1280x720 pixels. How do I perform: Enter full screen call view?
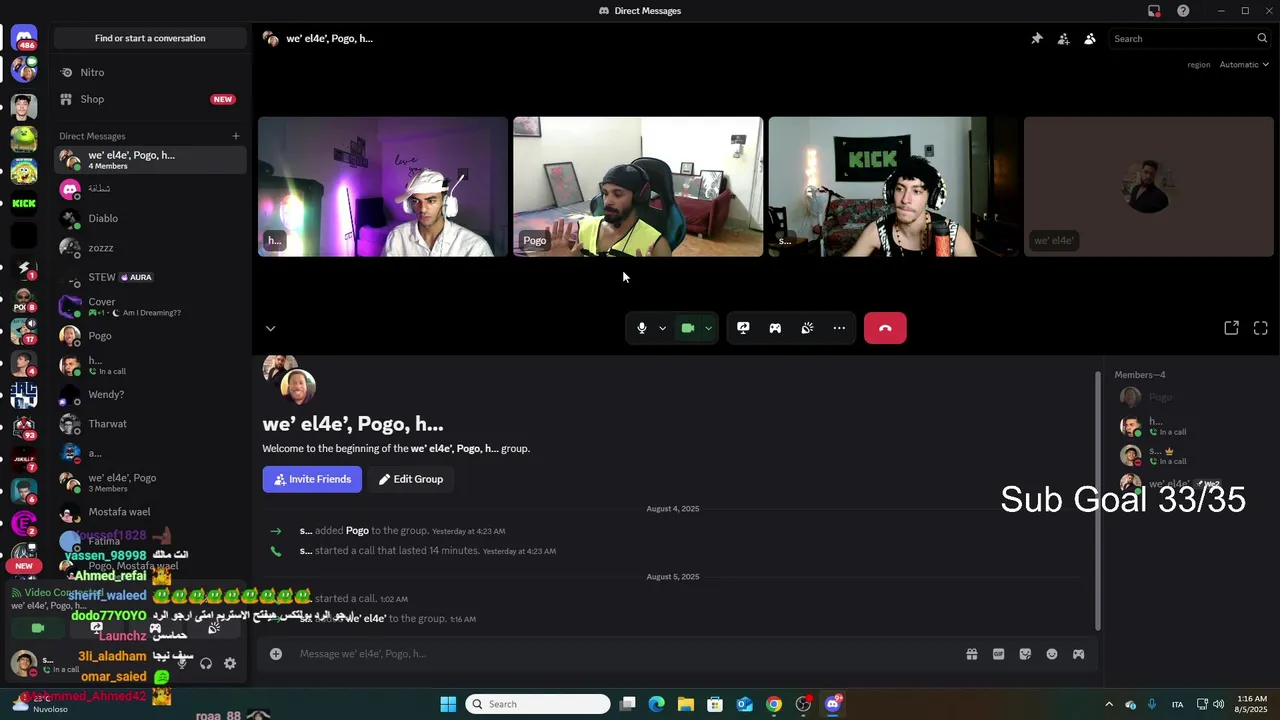[x=1261, y=328]
